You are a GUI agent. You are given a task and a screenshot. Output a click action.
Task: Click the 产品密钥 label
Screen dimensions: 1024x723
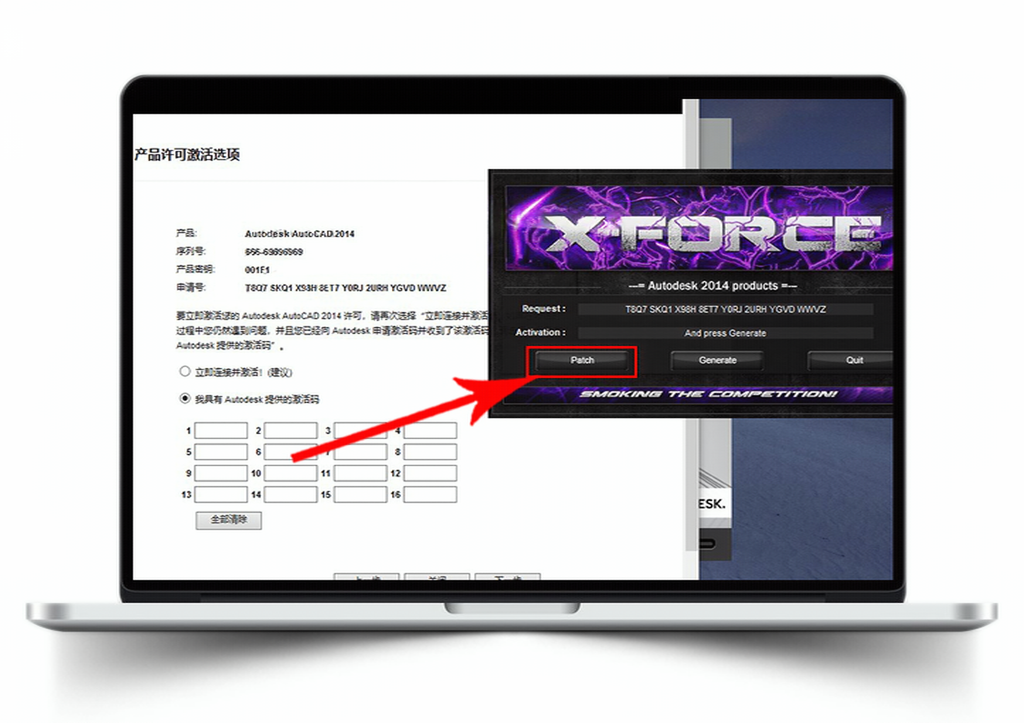[195, 269]
